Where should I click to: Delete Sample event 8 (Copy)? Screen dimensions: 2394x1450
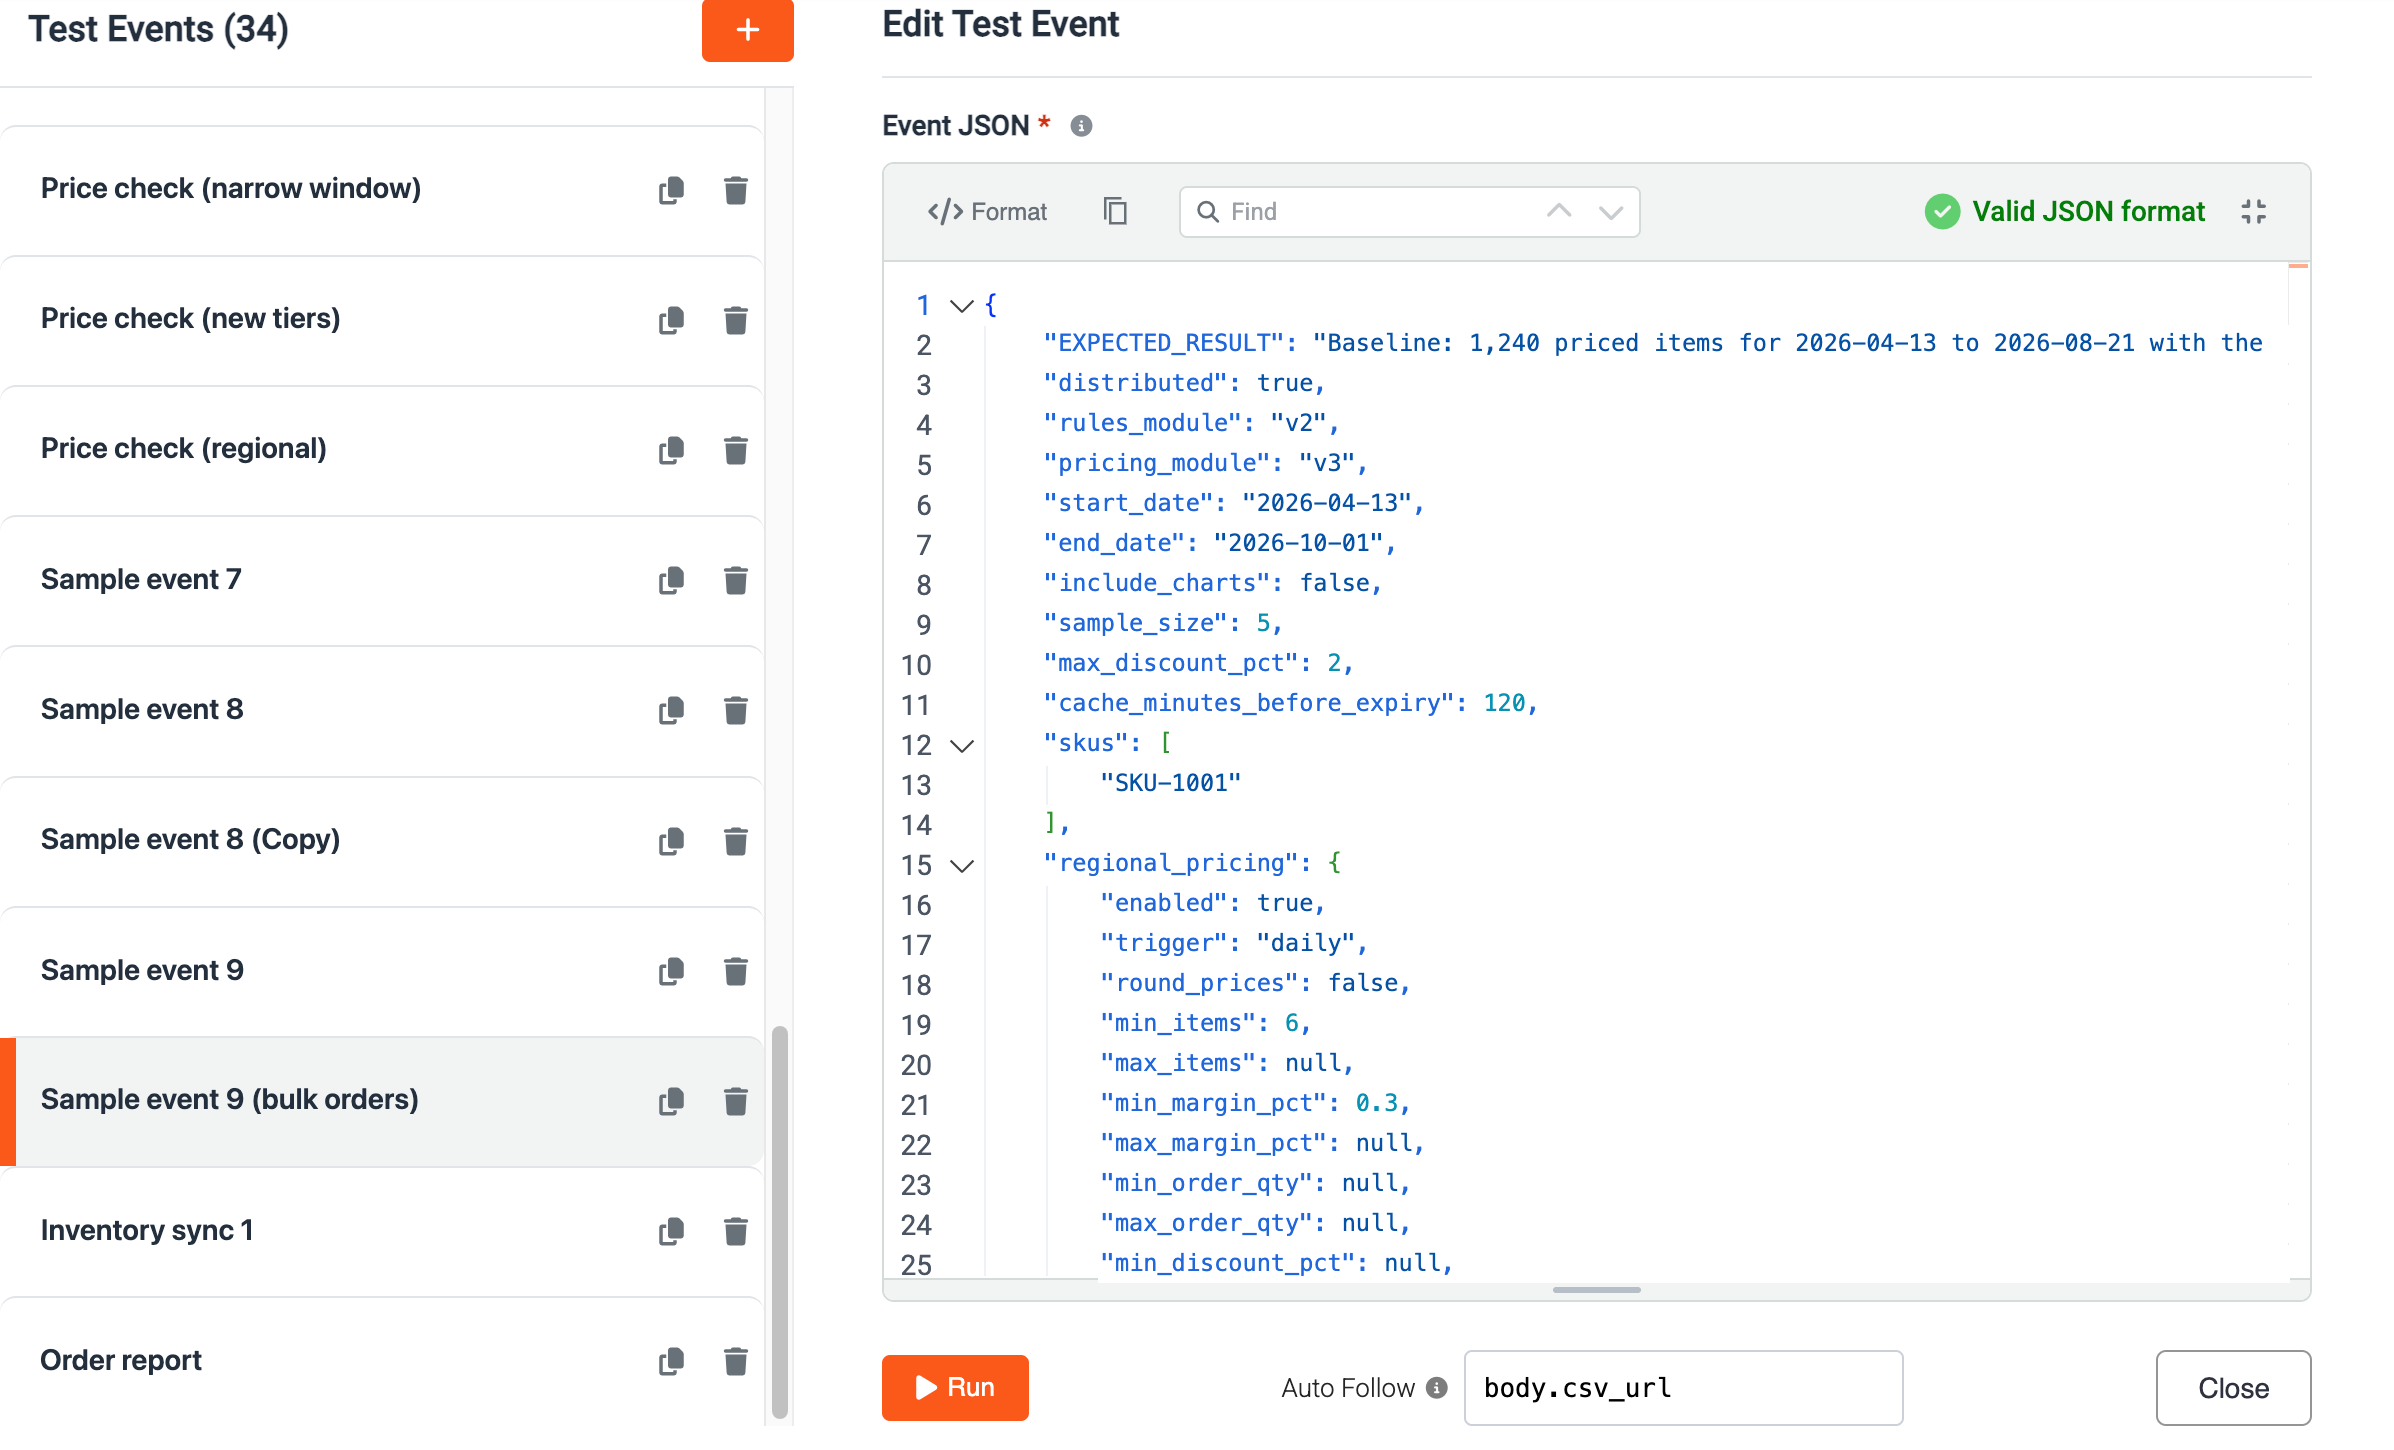pos(735,841)
